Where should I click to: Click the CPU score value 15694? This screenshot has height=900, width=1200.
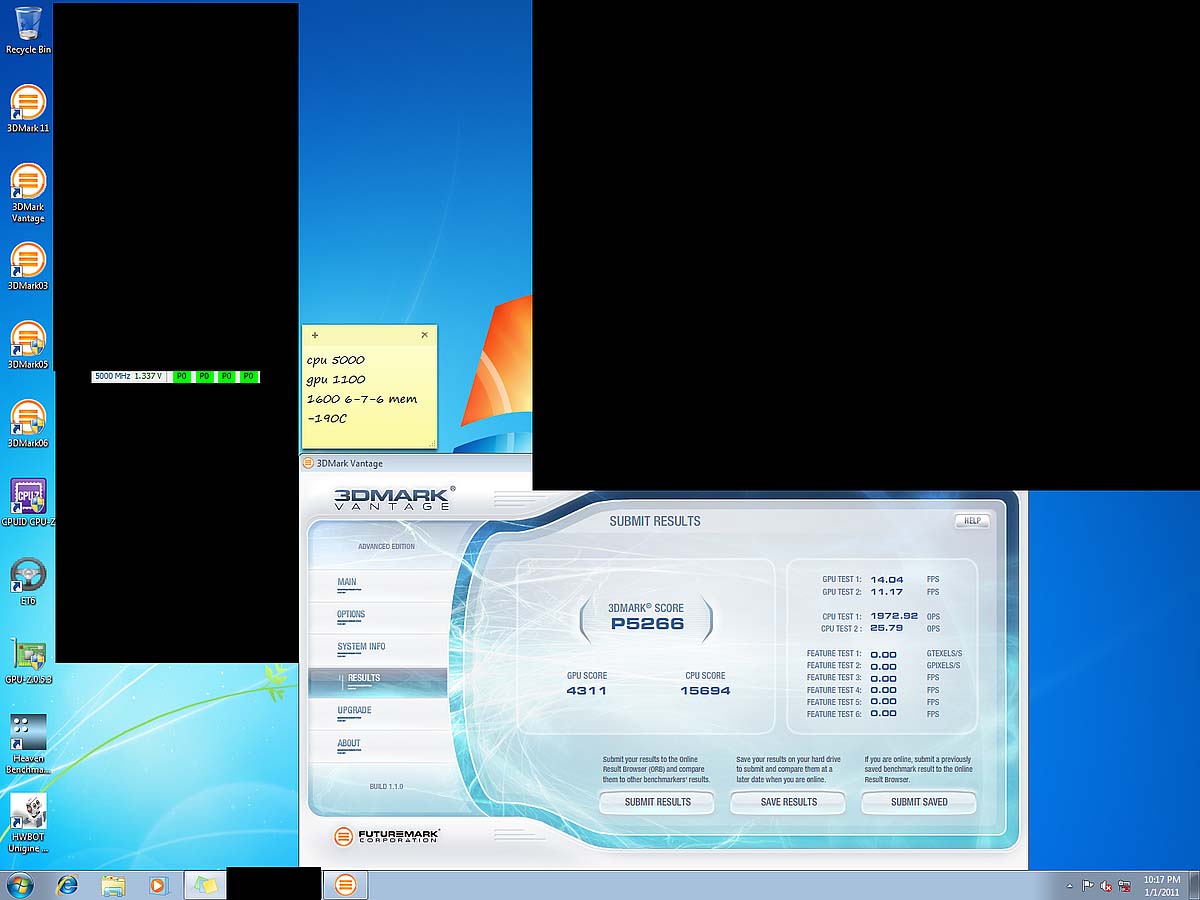click(x=705, y=690)
